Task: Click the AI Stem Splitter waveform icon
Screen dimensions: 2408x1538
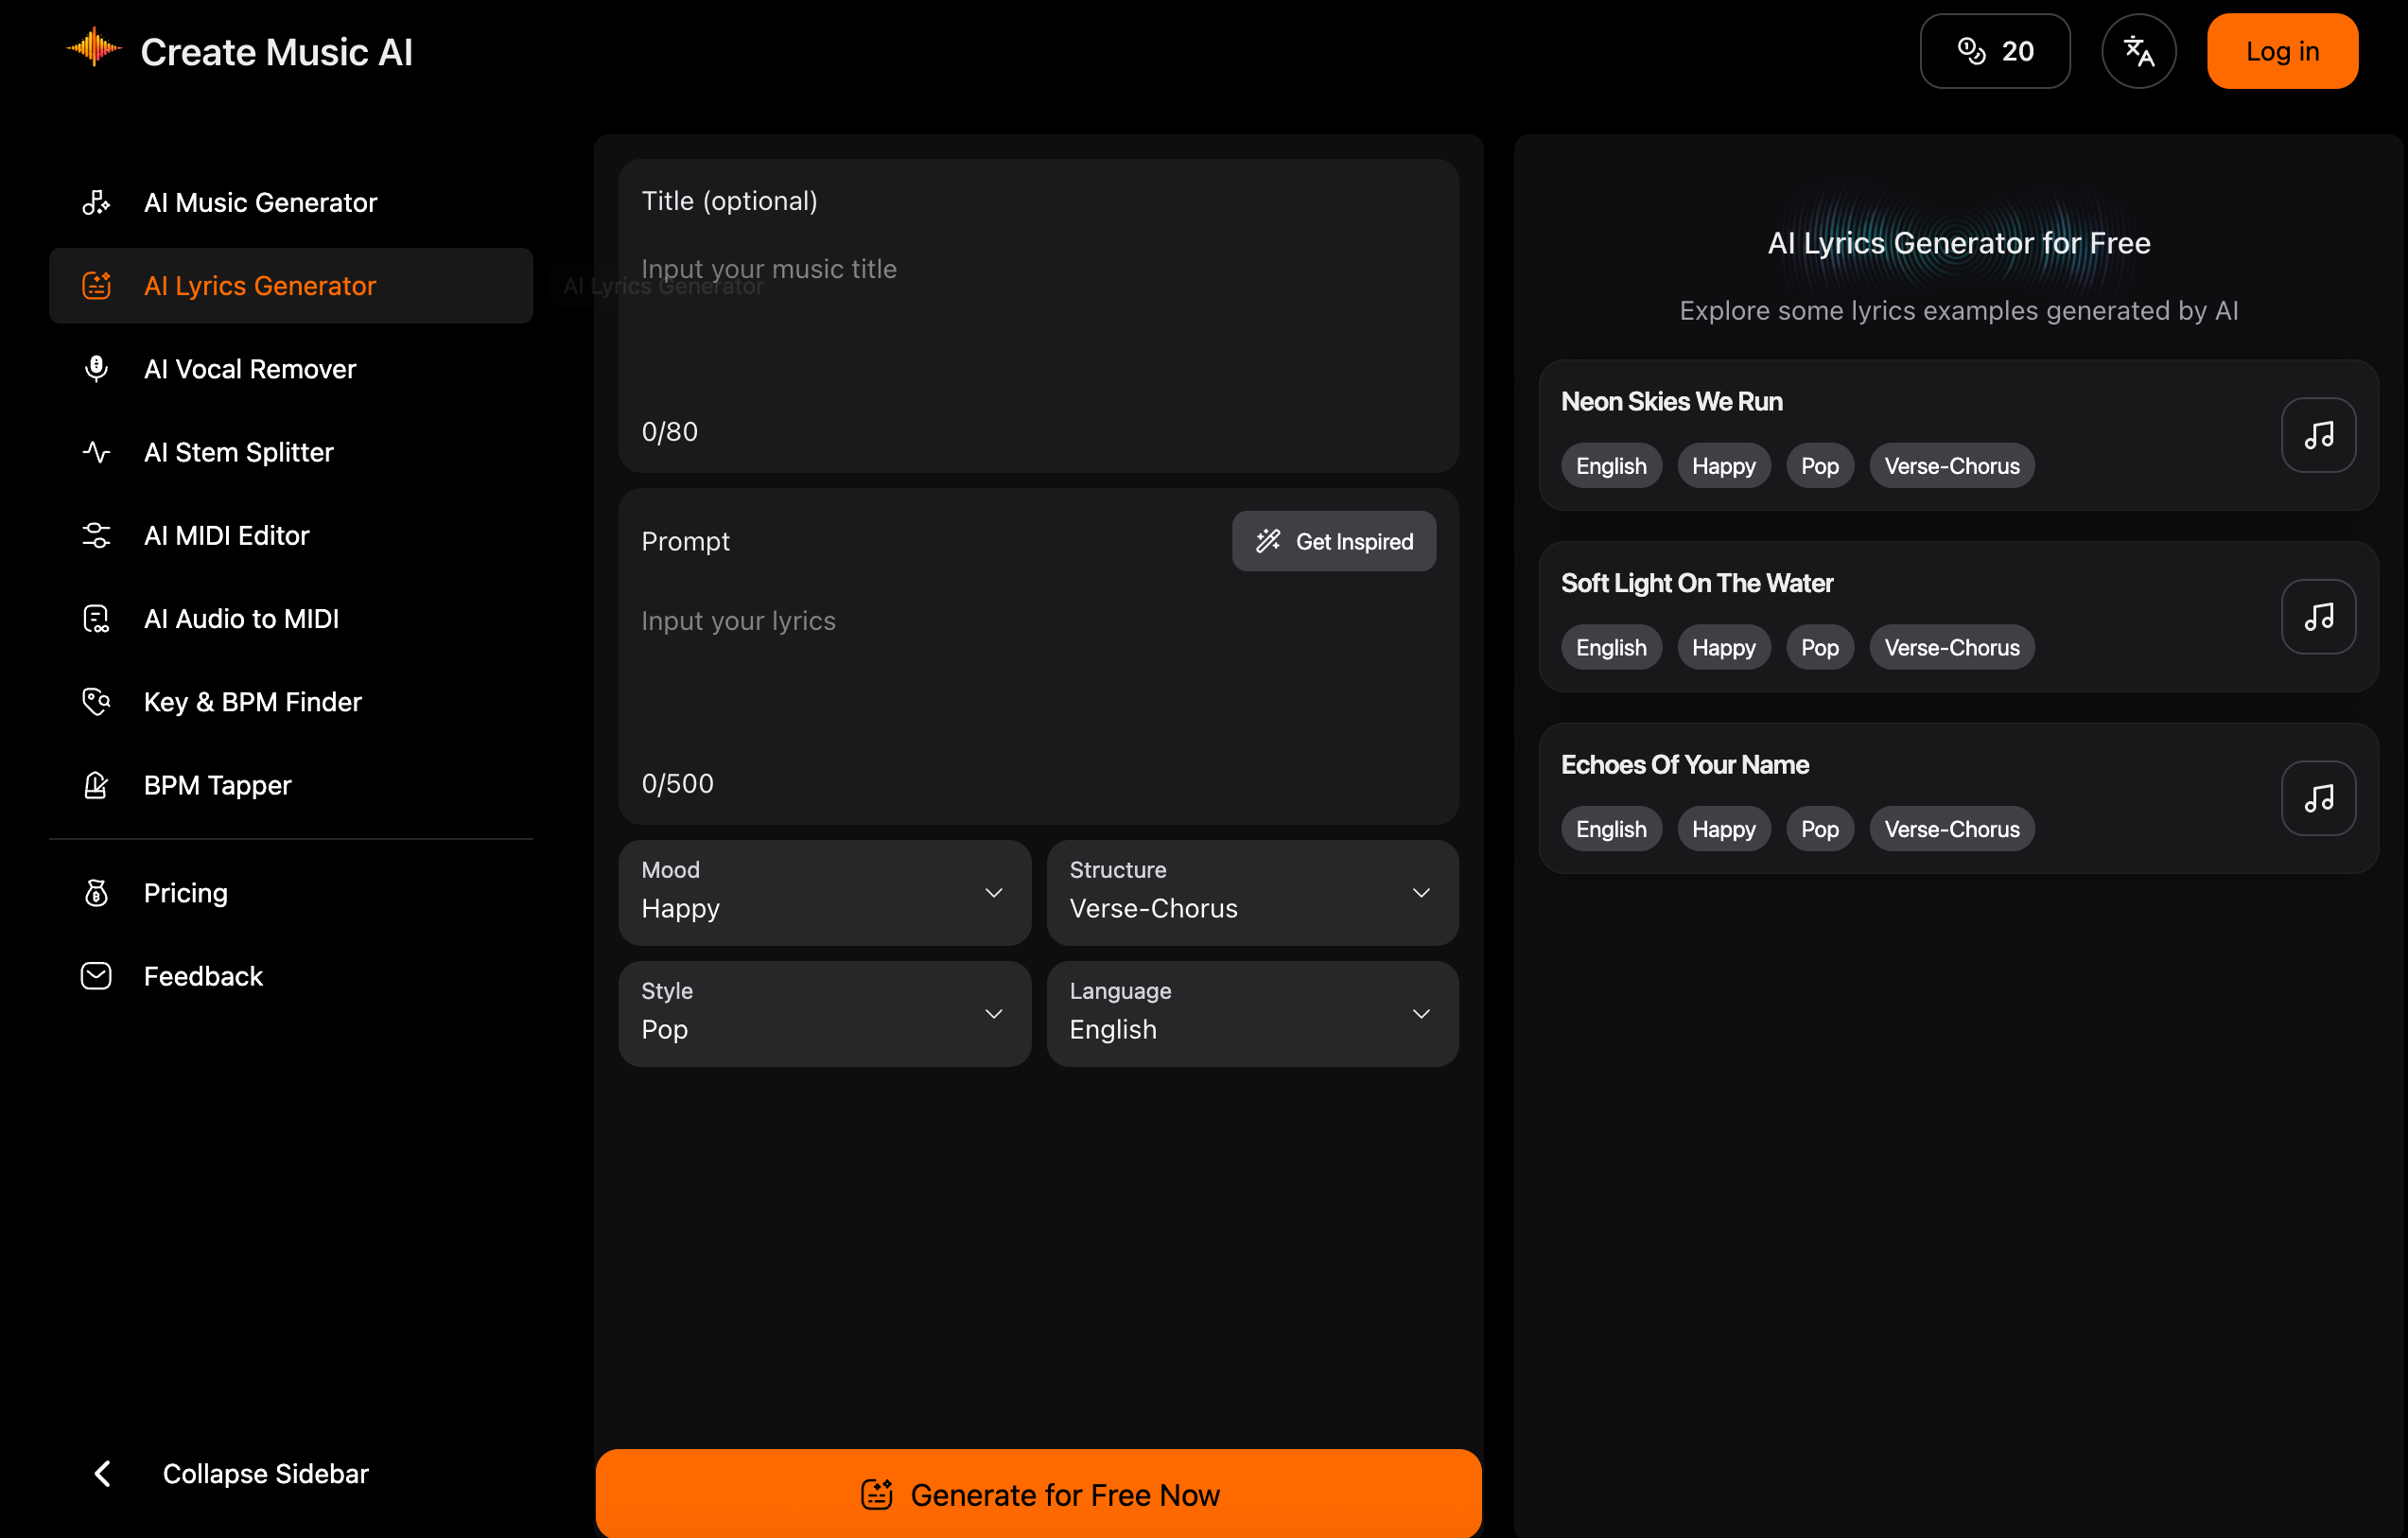Action: 96,452
